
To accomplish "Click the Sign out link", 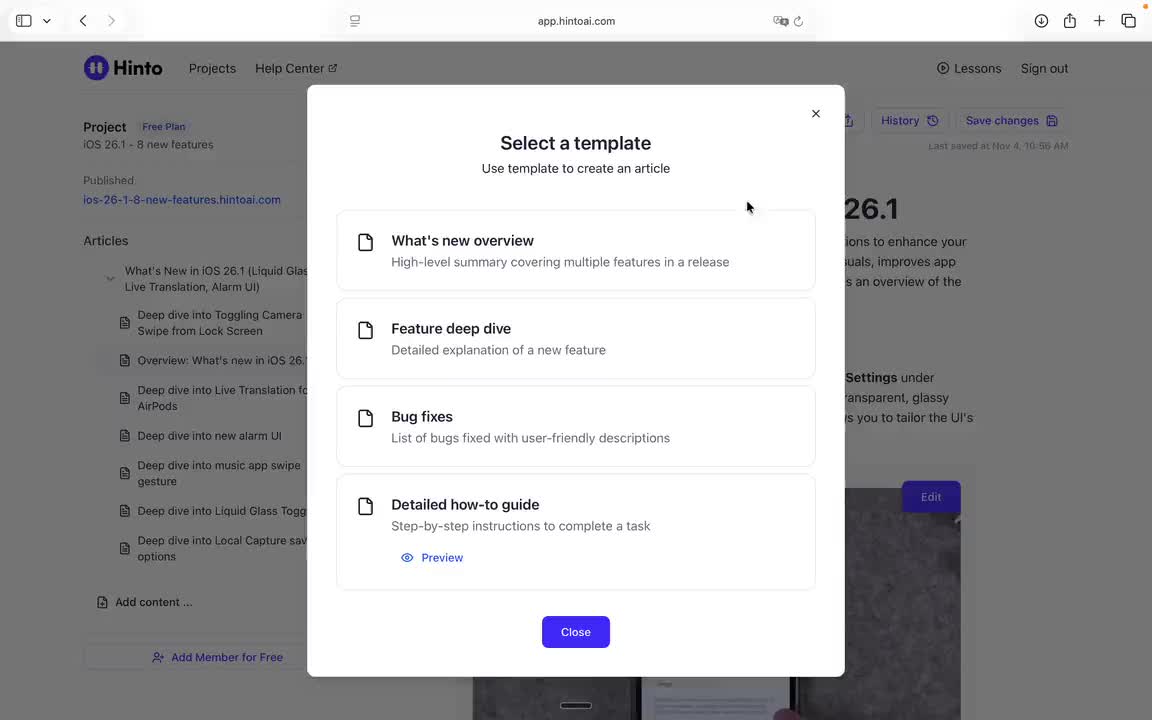I will tap(1044, 68).
